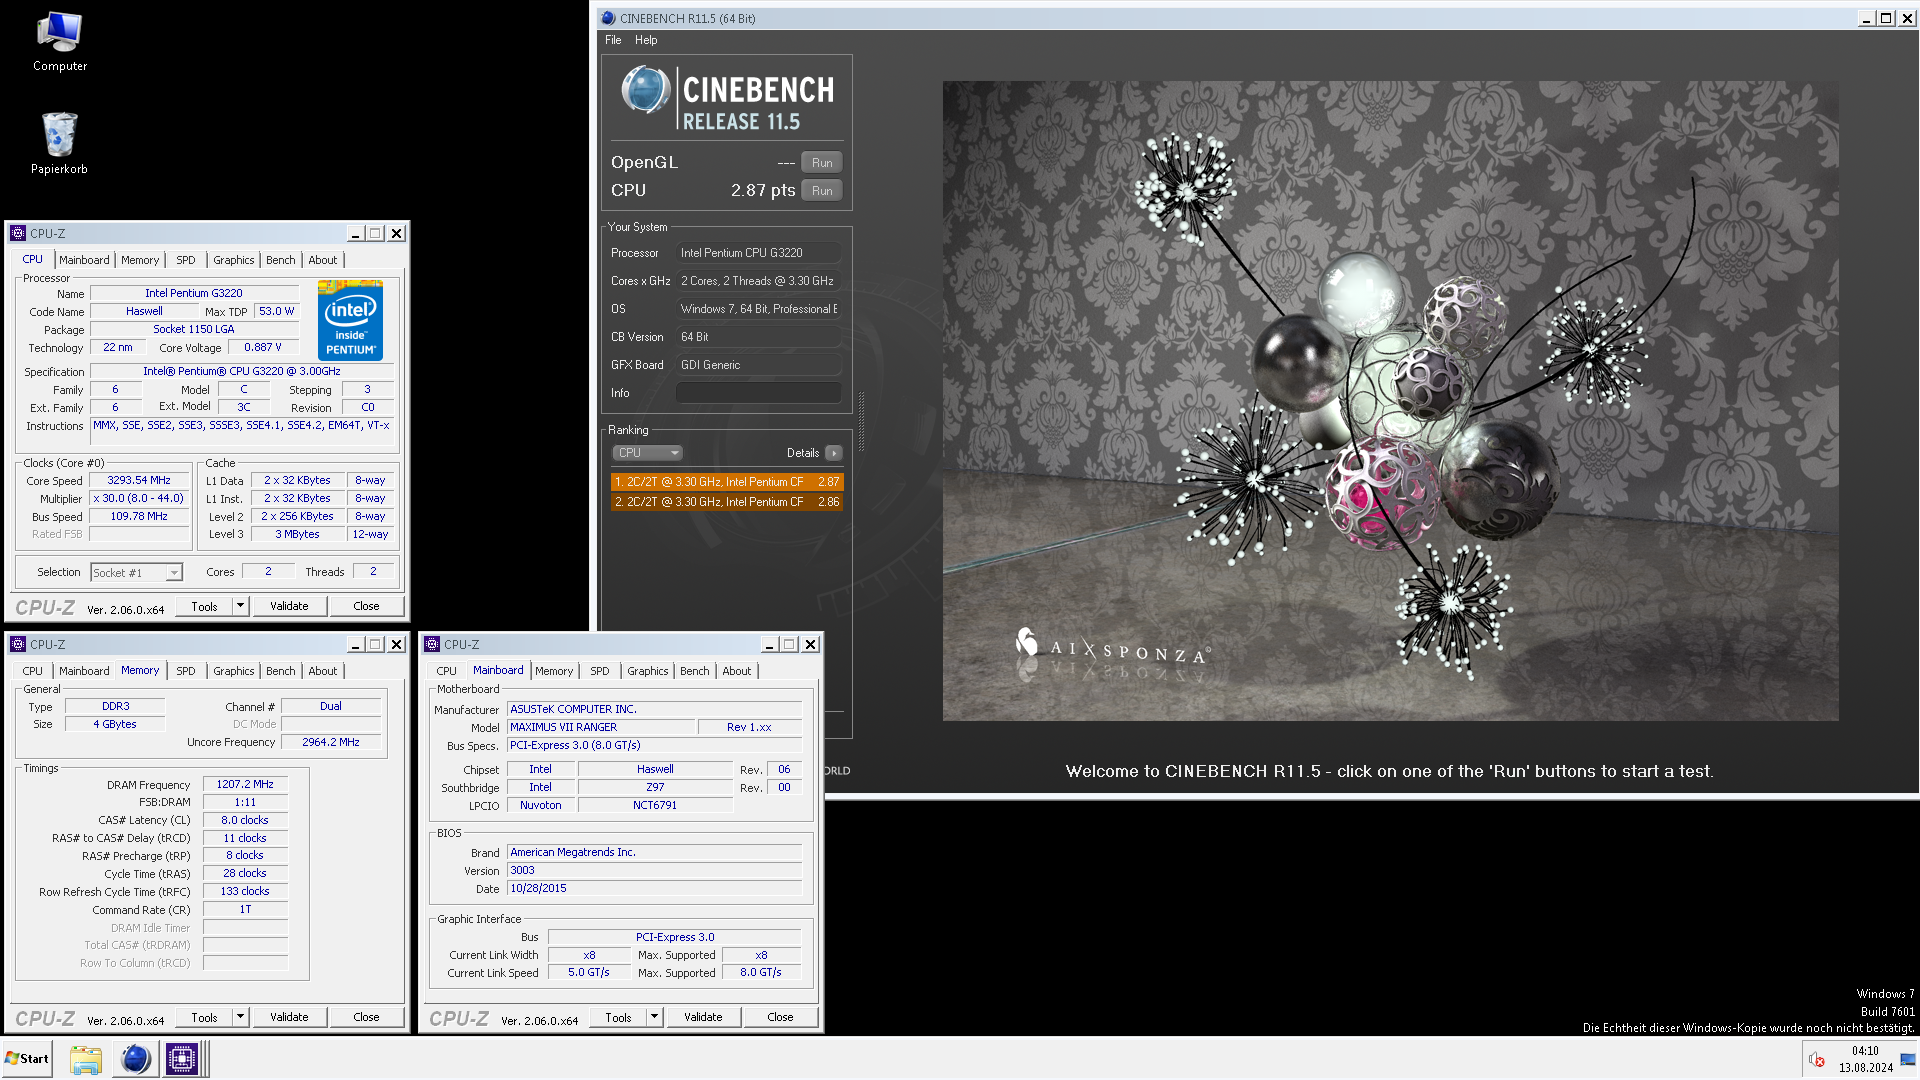
Task: Expand Tools dropdown arrow in the top CPU-Z window
Action: pos(240,606)
